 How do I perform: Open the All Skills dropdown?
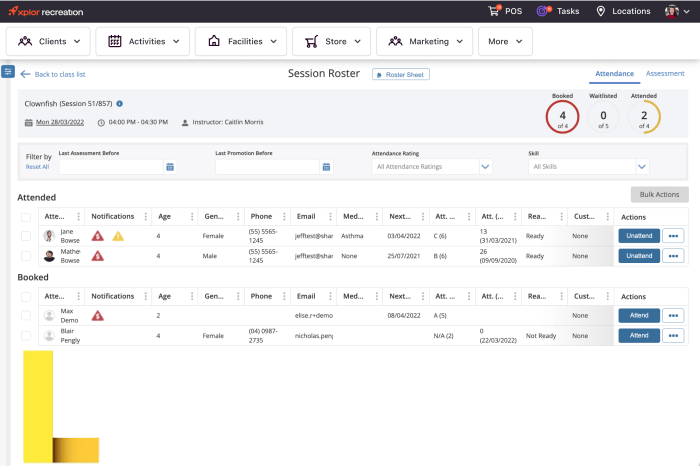click(588, 167)
